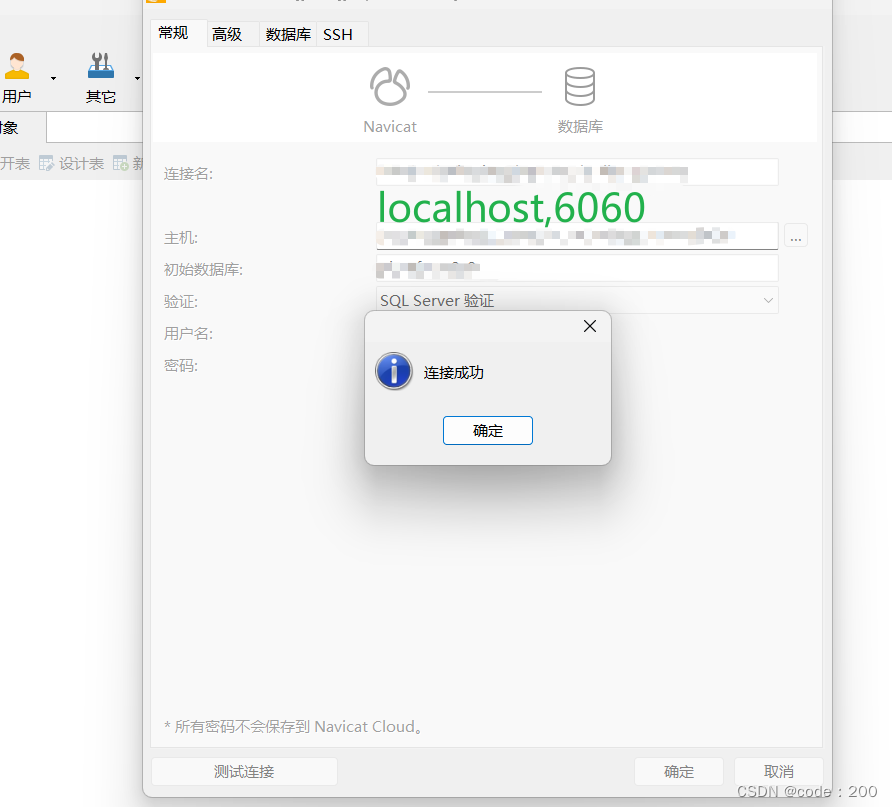
Task: Click the 测试连接 test connection button
Action: 244,772
